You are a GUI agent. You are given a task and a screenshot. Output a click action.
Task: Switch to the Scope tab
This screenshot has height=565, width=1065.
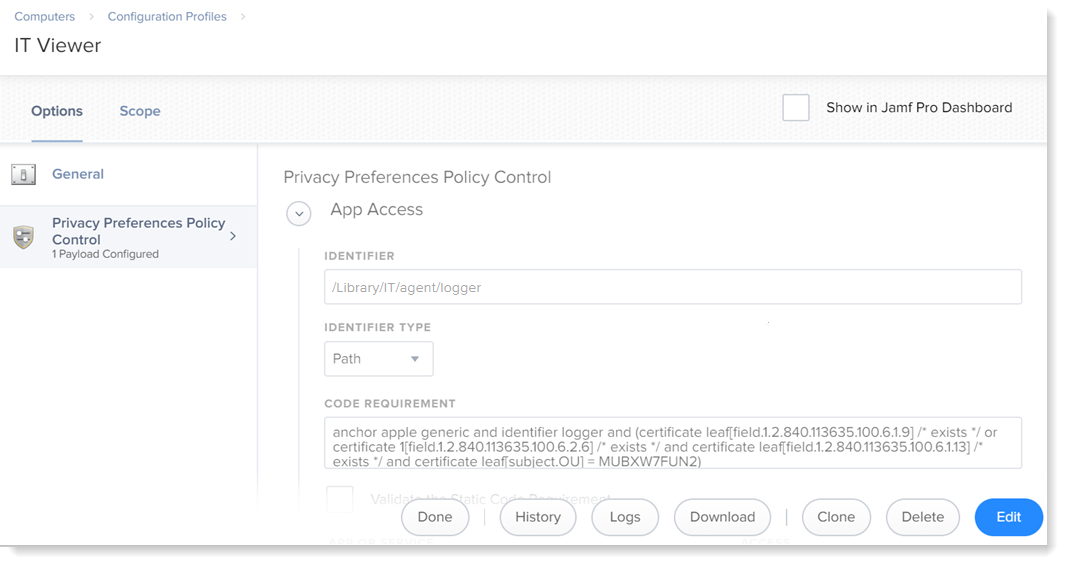(x=140, y=111)
